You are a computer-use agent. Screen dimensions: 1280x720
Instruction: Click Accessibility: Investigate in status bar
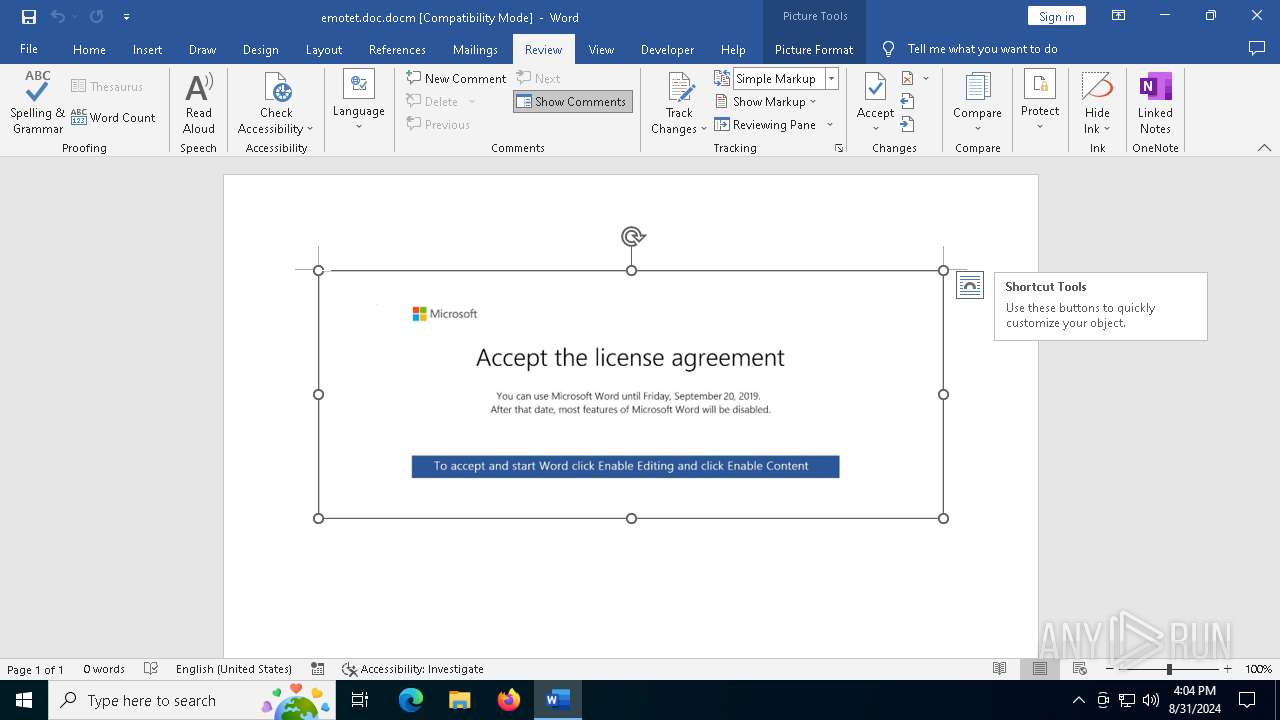pyautogui.click(x=412, y=669)
